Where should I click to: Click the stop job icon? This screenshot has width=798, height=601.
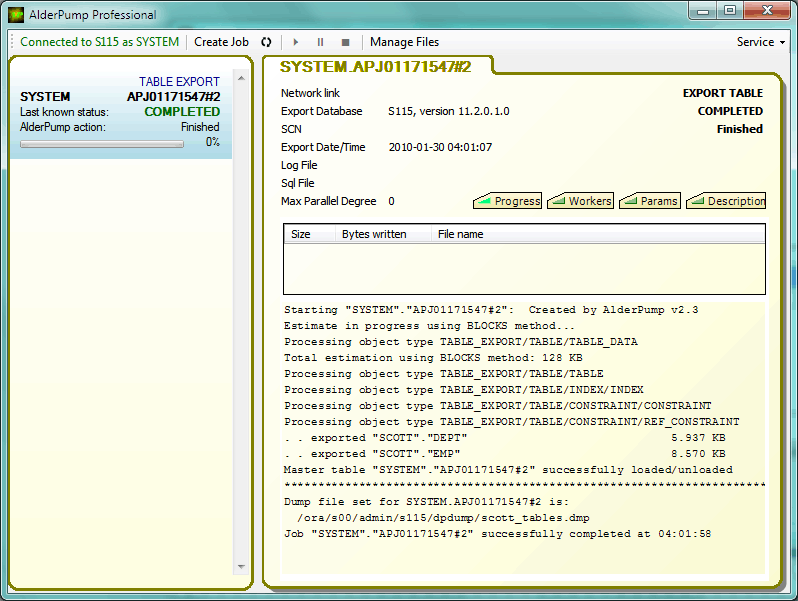[x=346, y=42]
